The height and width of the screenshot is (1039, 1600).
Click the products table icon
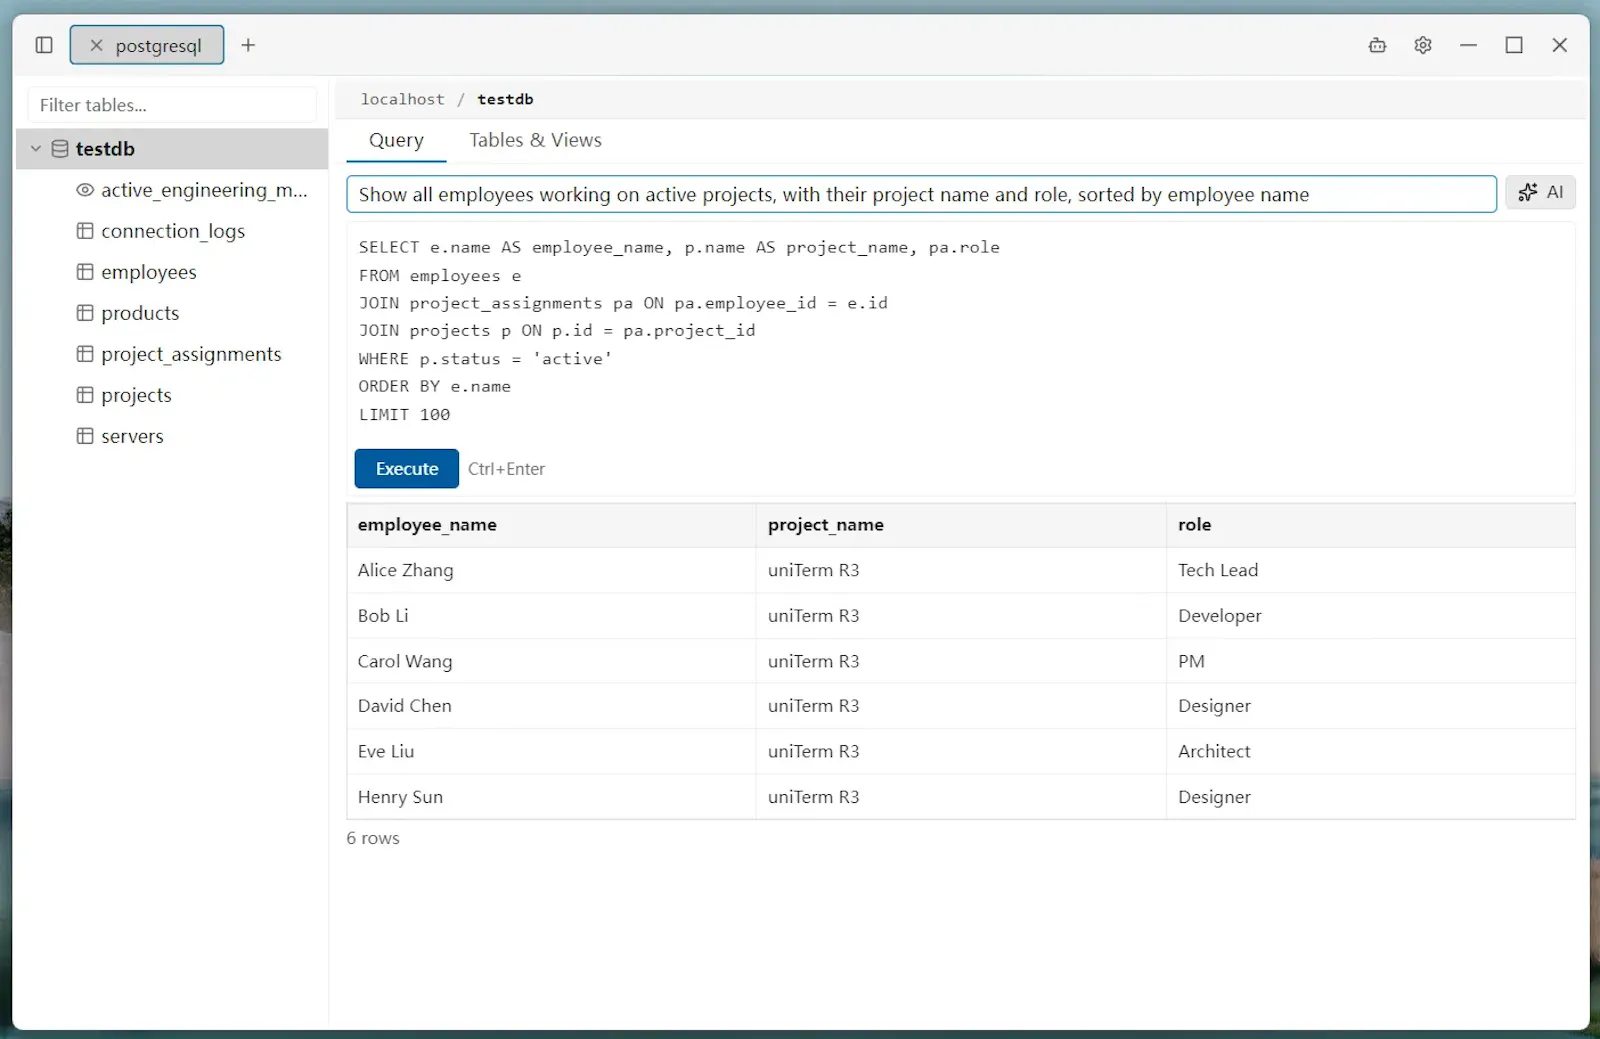(85, 313)
